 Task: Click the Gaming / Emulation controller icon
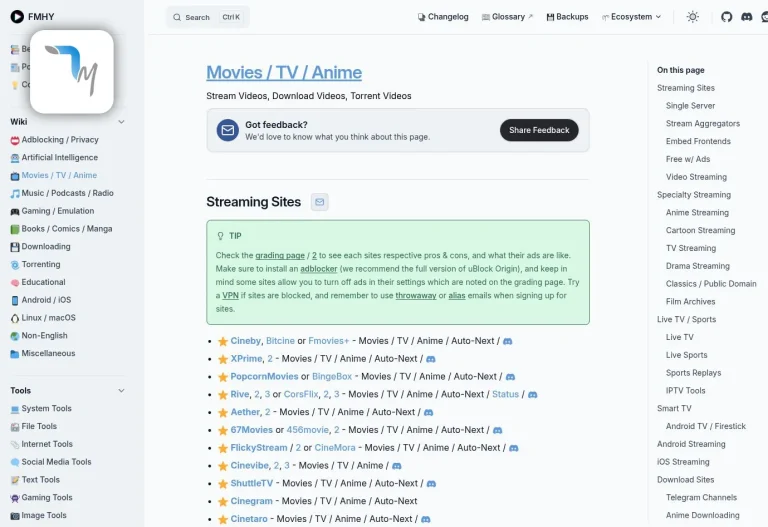(x=15, y=212)
